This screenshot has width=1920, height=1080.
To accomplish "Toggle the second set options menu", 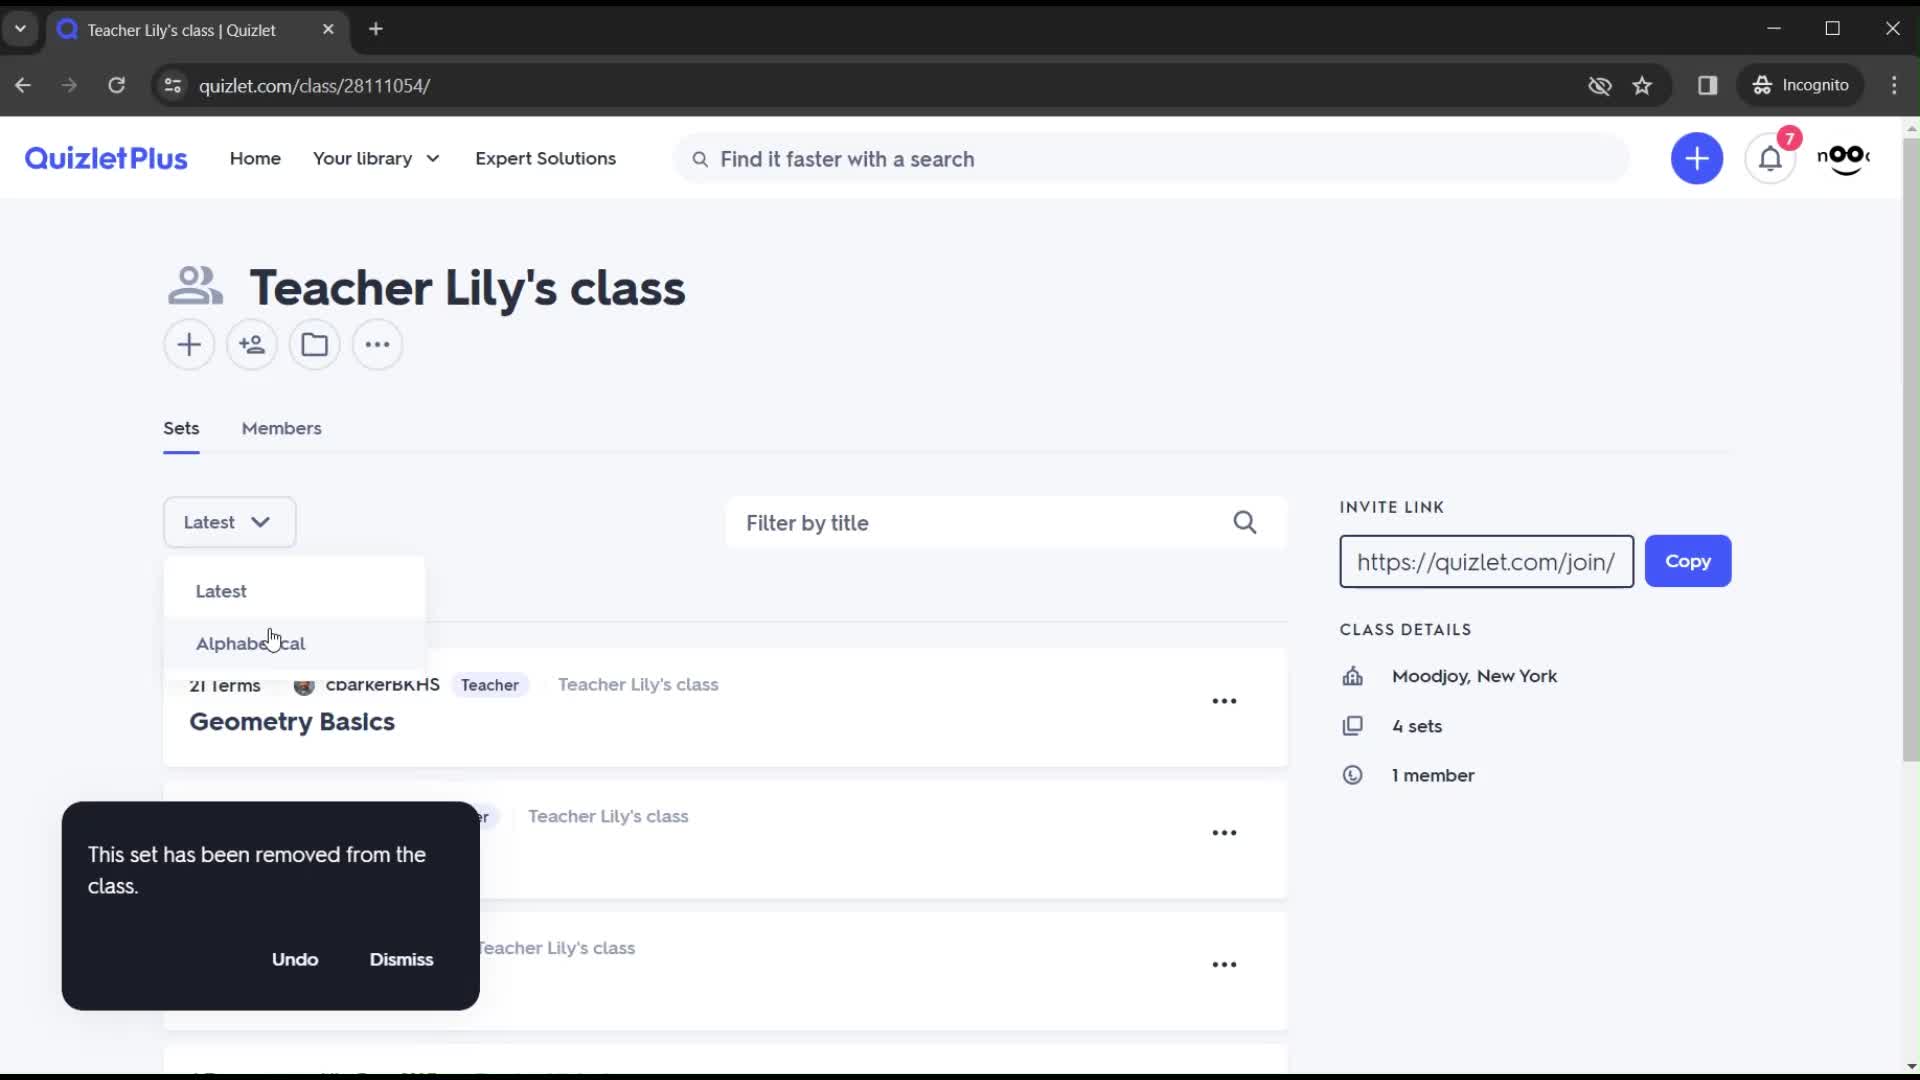I will [x=1224, y=832].
